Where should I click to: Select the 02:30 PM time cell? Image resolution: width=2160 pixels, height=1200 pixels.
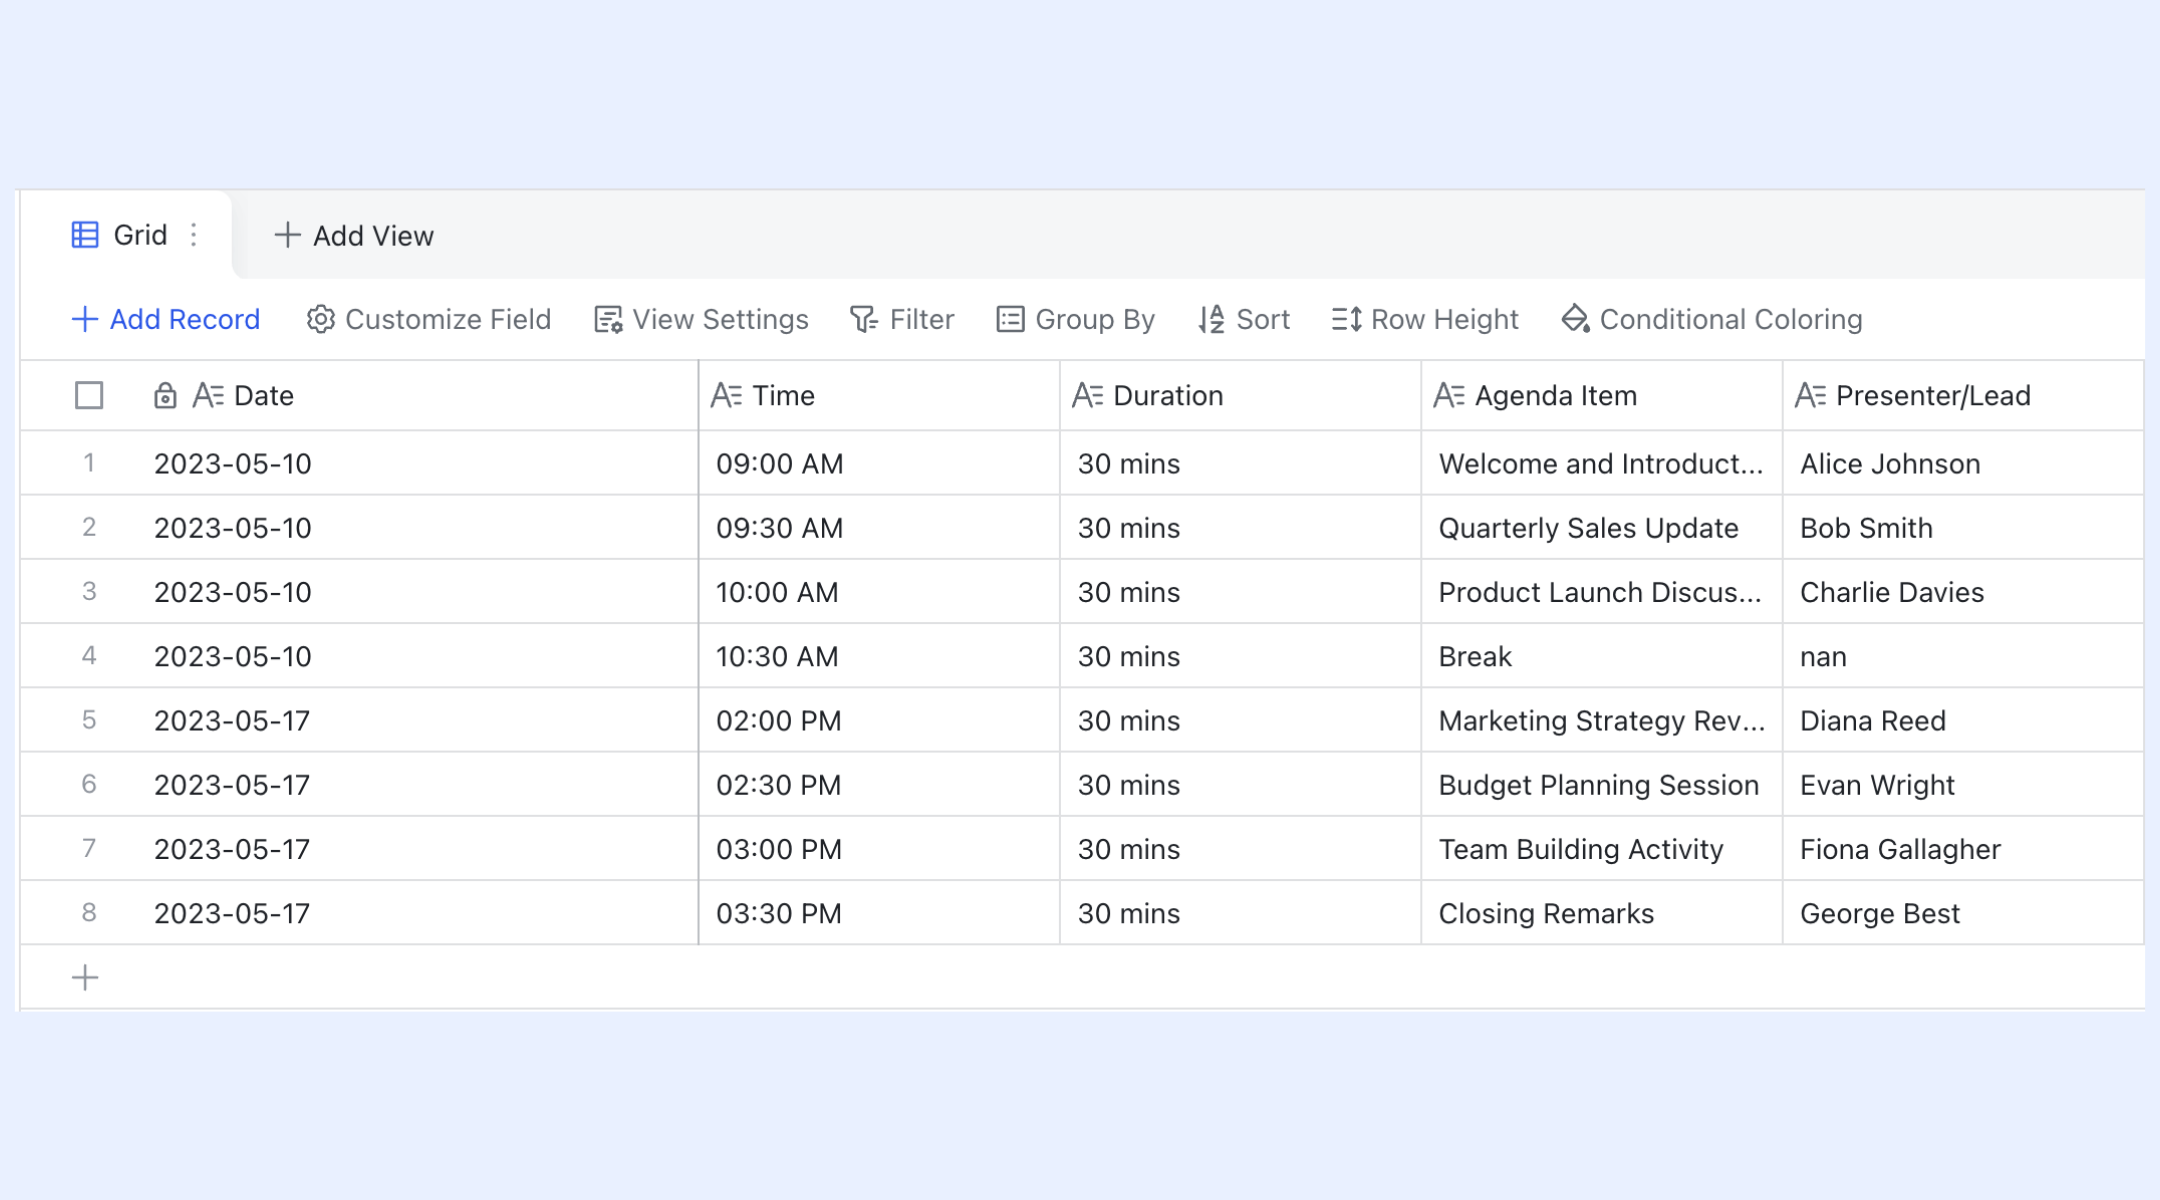(879, 784)
